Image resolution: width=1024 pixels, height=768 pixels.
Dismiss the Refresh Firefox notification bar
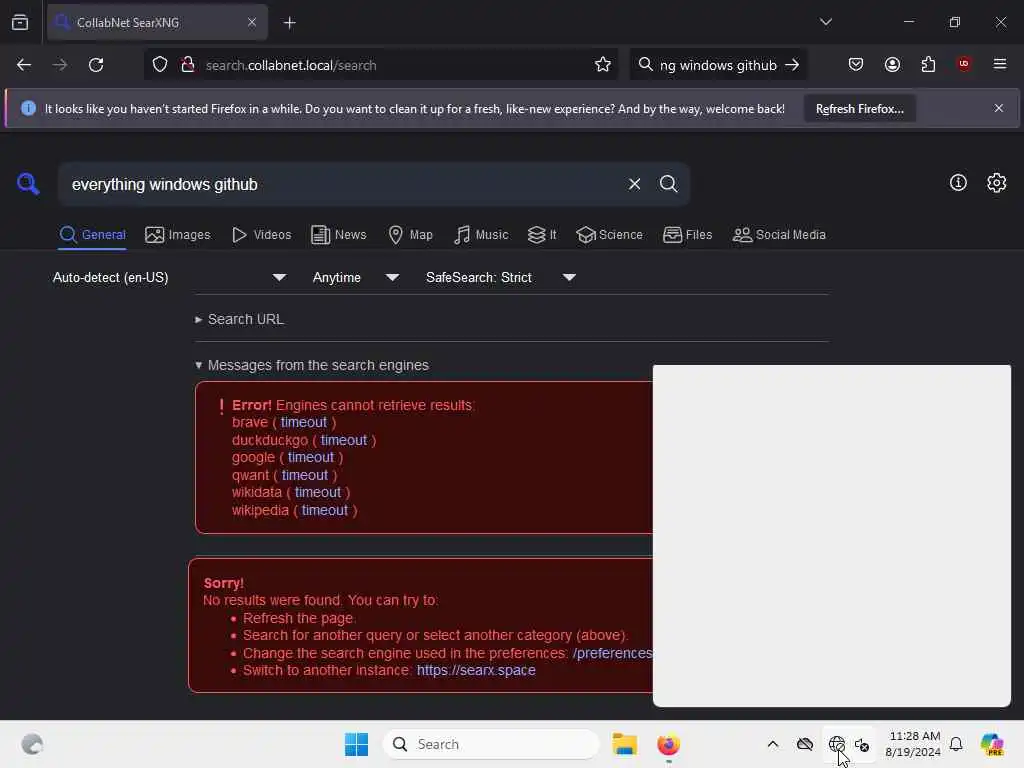[x=999, y=108]
